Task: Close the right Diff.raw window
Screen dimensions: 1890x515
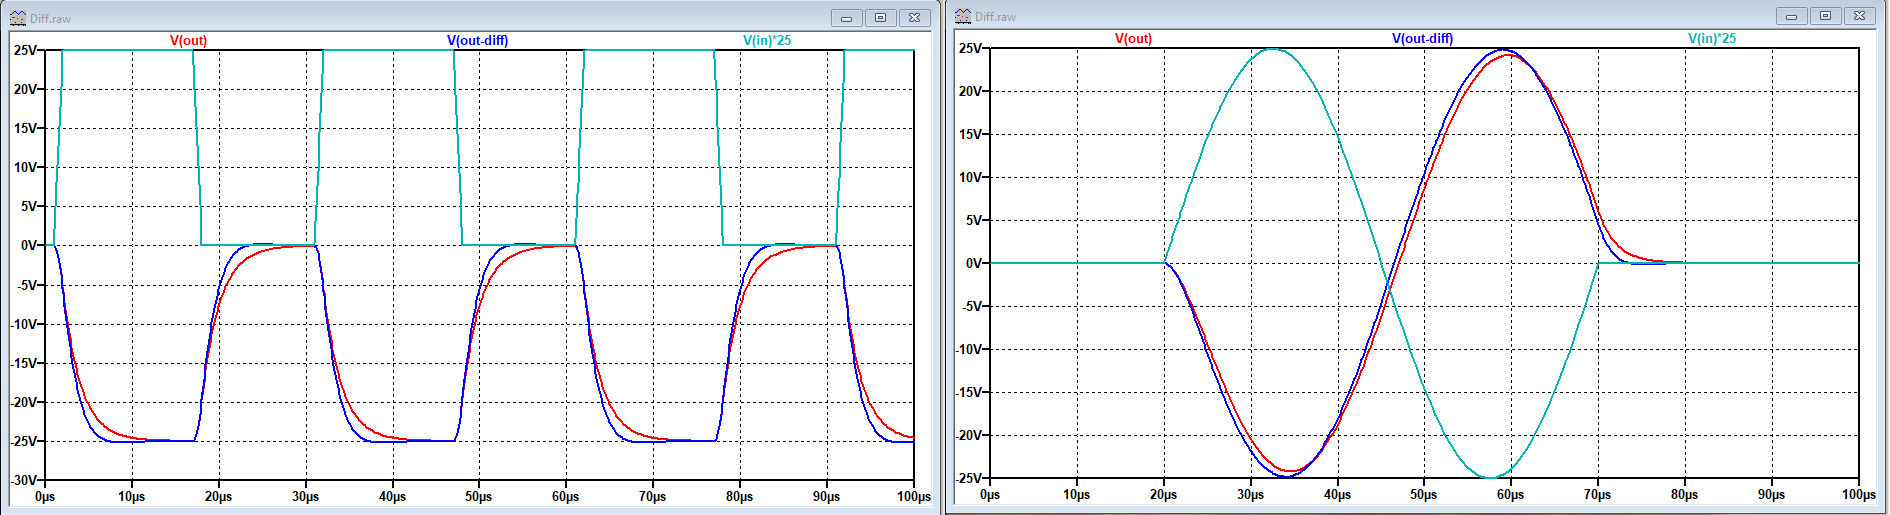Action: [x=1859, y=16]
